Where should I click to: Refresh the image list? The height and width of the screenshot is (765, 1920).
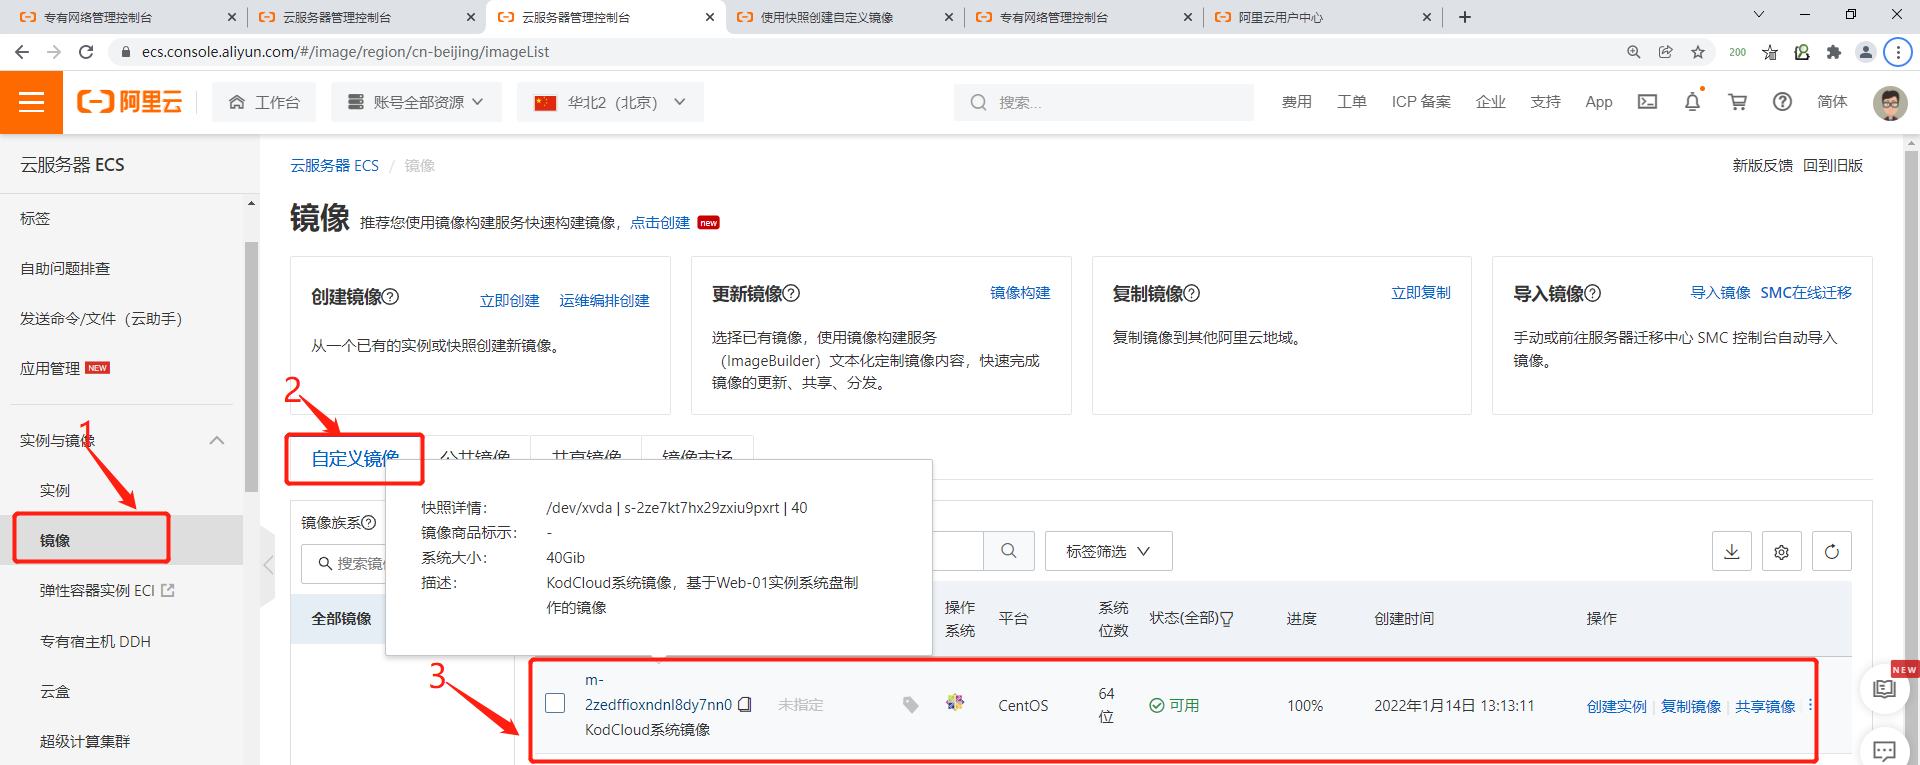[x=1831, y=551]
